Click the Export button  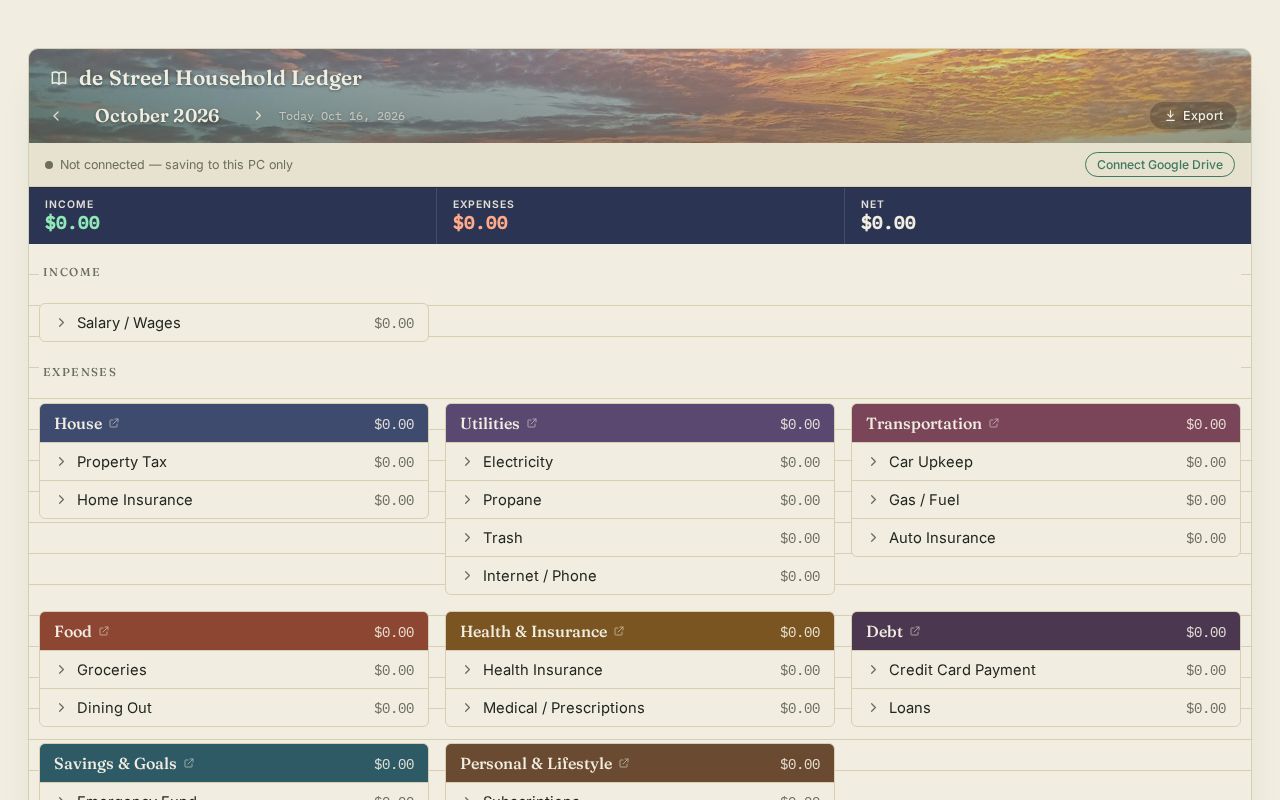pyautogui.click(x=1193, y=116)
